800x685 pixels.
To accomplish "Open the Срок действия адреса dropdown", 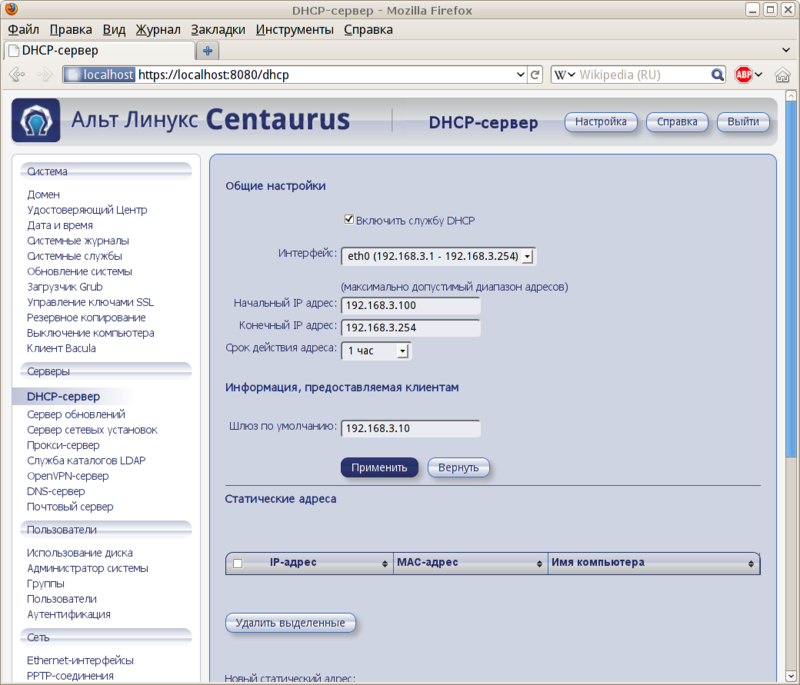I will click(376, 351).
